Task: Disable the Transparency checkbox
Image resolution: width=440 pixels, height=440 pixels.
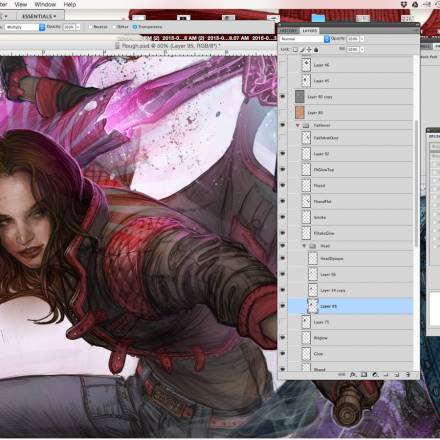Action: [x=135, y=27]
